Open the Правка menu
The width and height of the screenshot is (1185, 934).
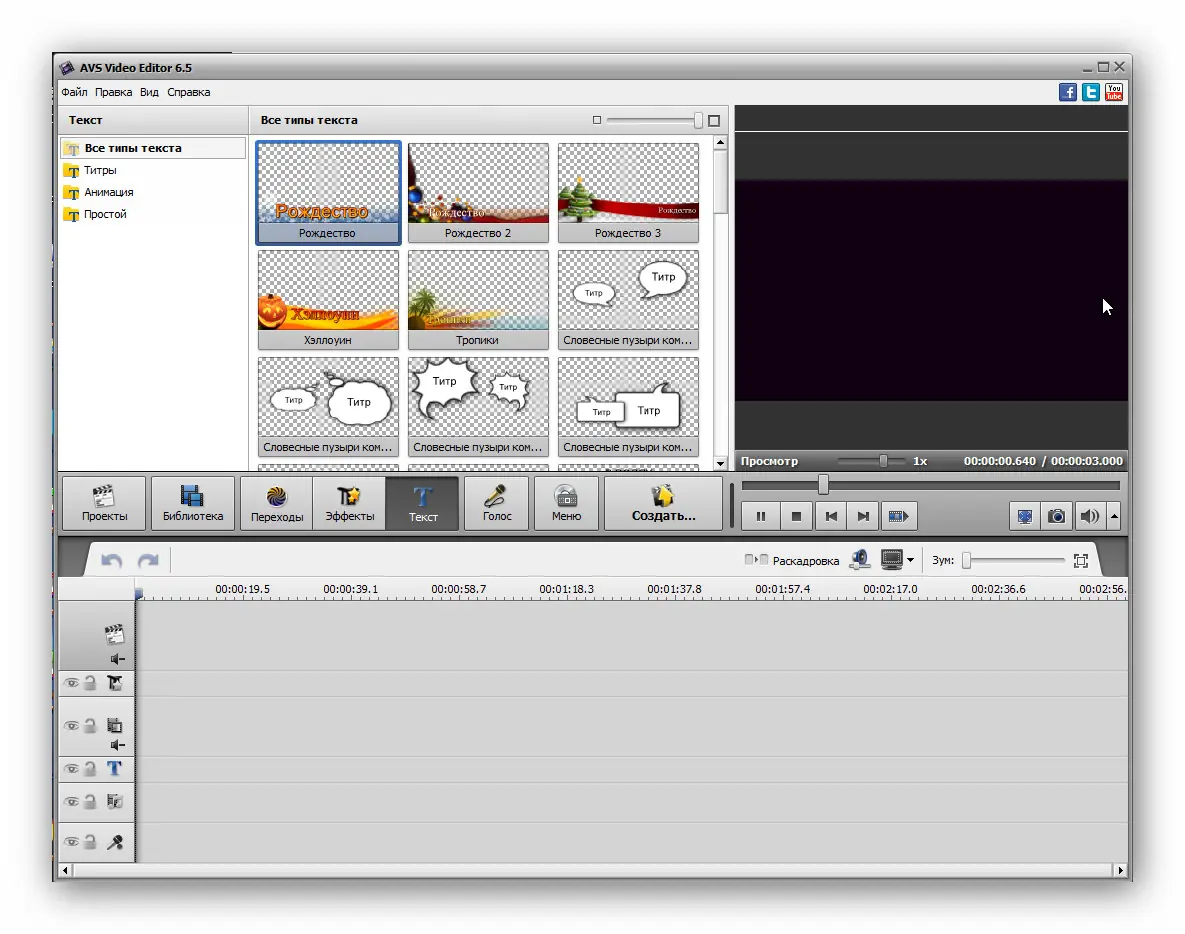pyautogui.click(x=113, y=92)
